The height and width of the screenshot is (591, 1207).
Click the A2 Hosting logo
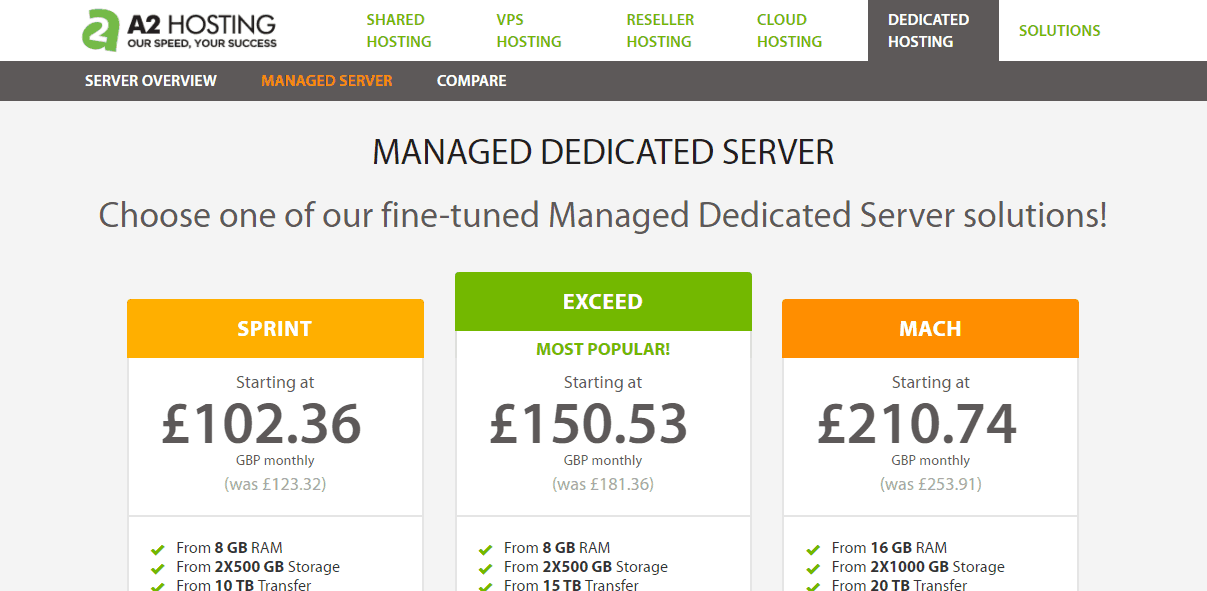(180, 30)
